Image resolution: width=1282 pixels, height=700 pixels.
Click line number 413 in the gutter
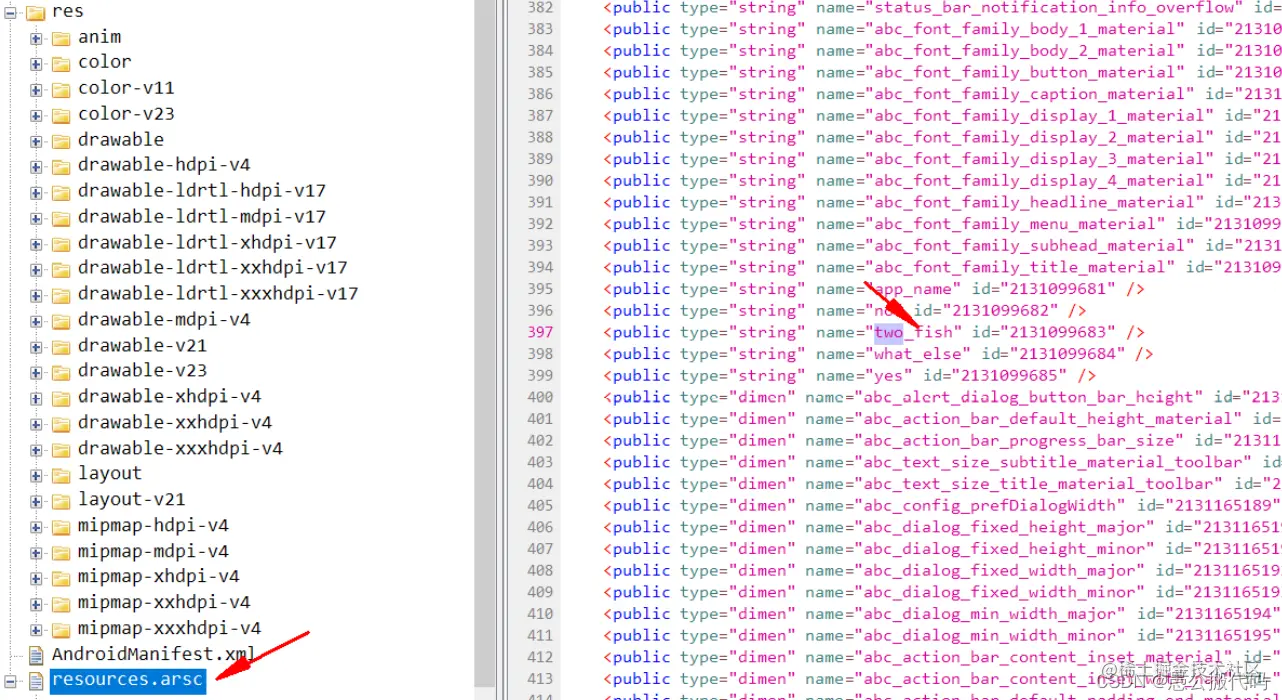point(540,679)
